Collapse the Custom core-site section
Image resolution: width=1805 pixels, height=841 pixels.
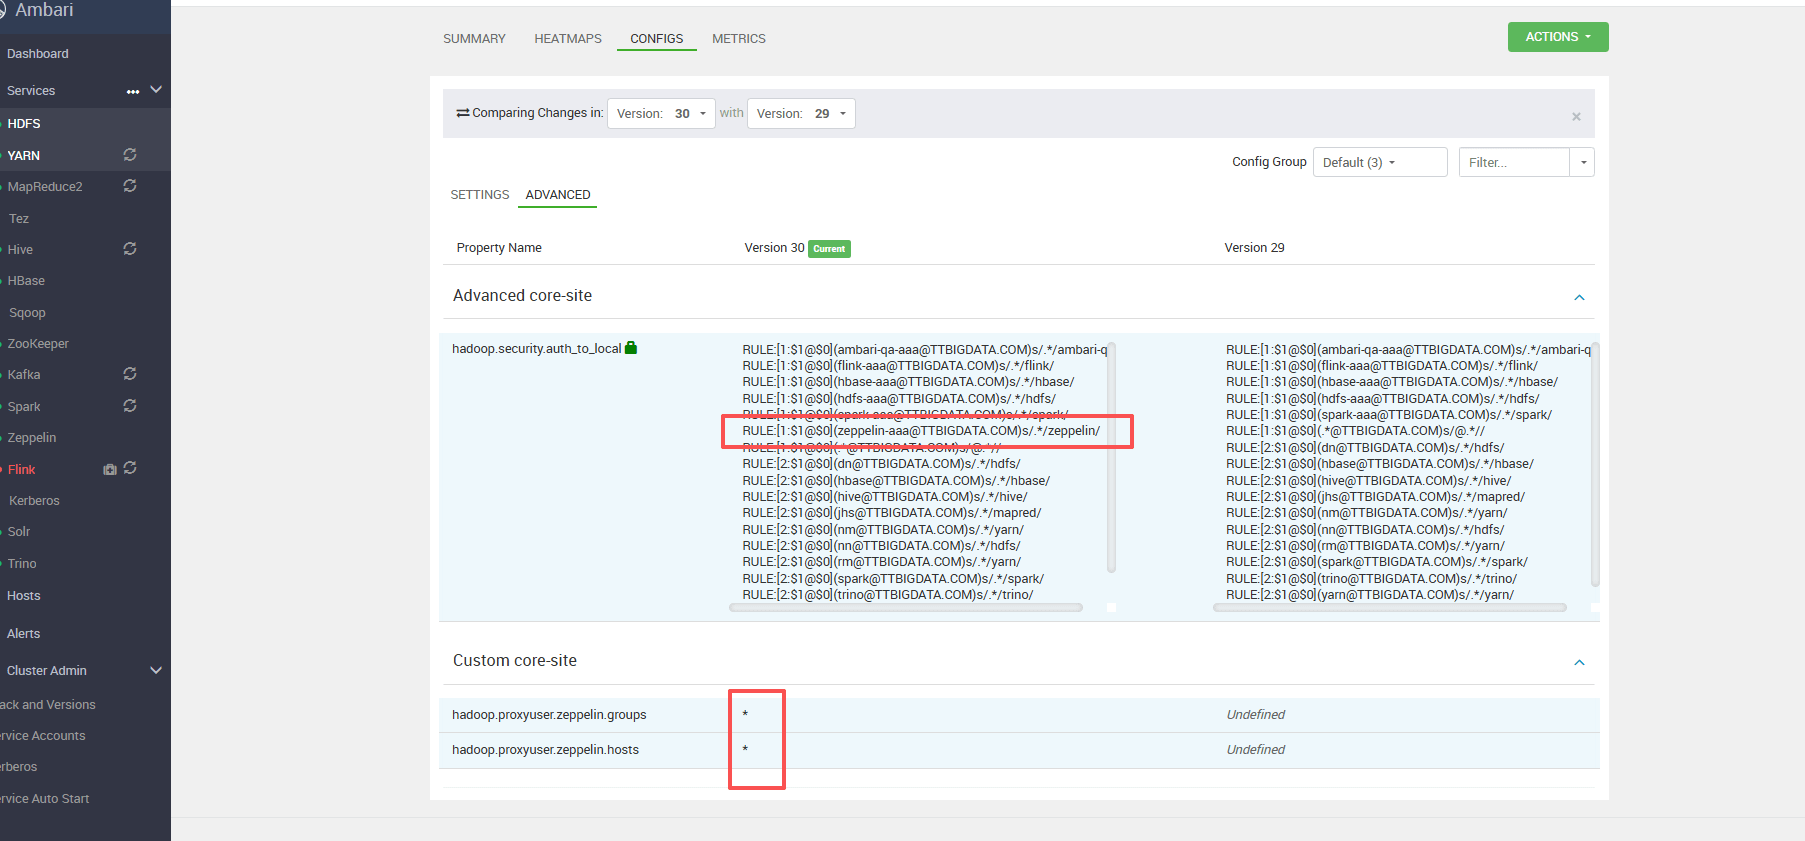[x=1579, y=662]
